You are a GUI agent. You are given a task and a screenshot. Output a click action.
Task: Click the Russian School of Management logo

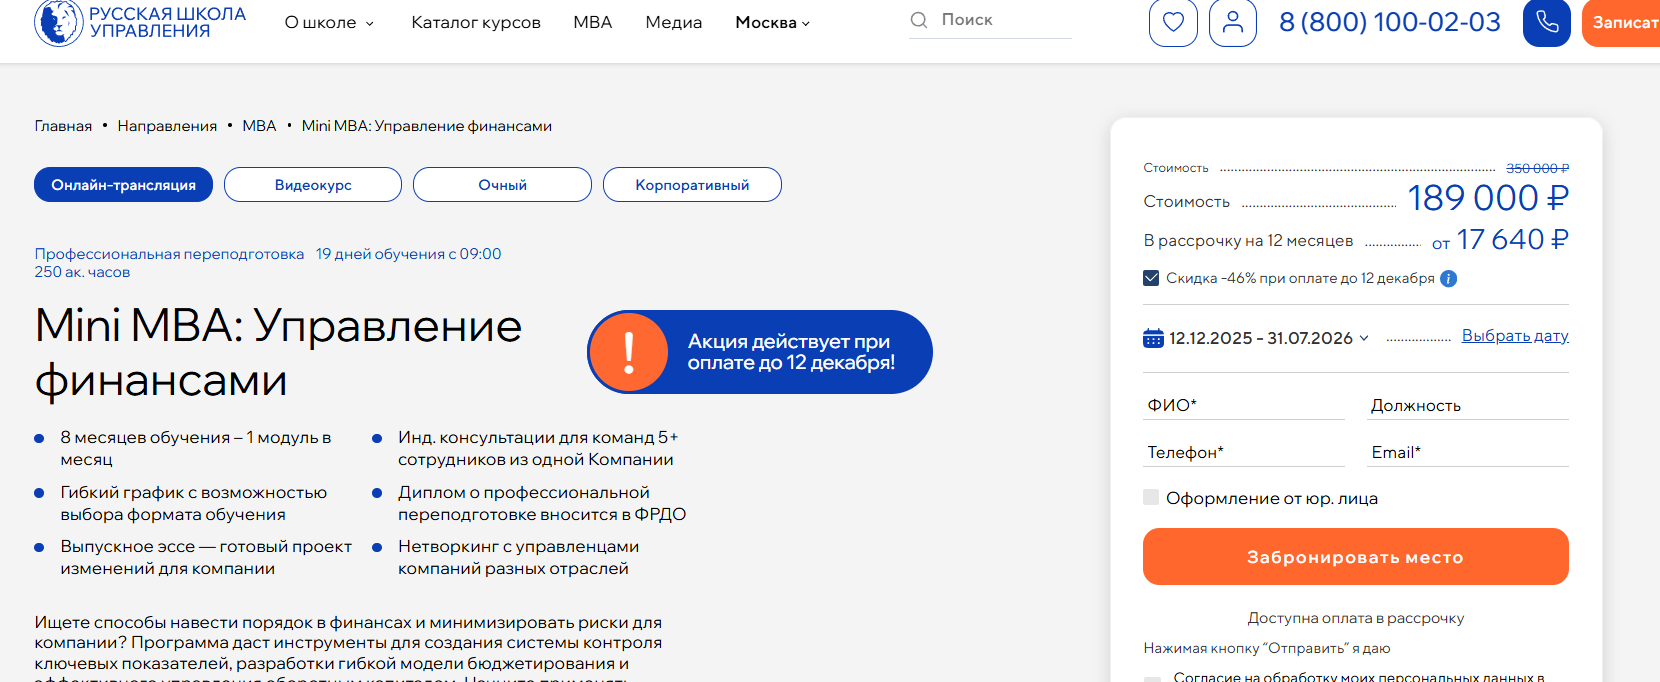click(x=140, y=22)
